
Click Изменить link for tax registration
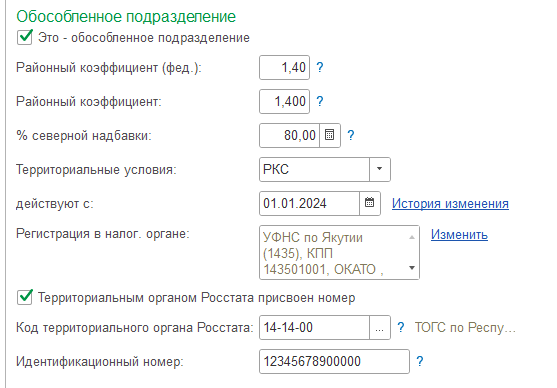459,235
